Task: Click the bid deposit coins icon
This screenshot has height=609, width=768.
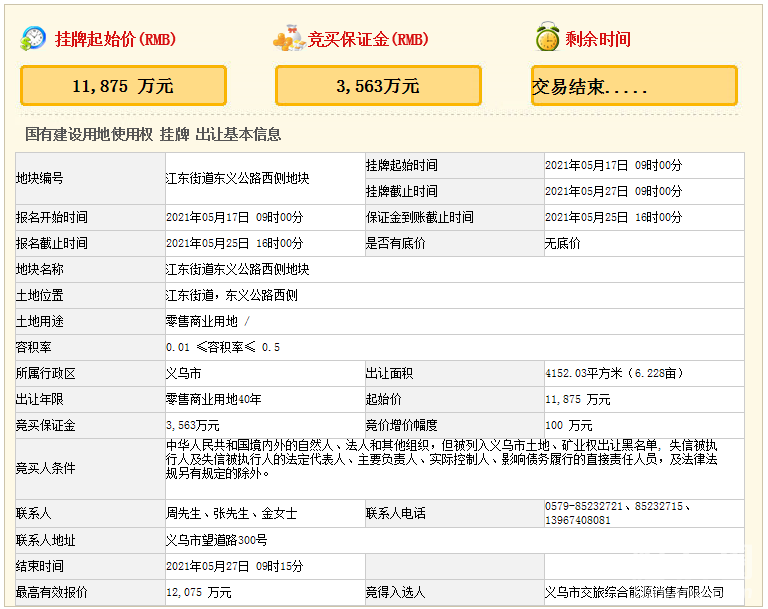Action: click(x=288, y=39)
